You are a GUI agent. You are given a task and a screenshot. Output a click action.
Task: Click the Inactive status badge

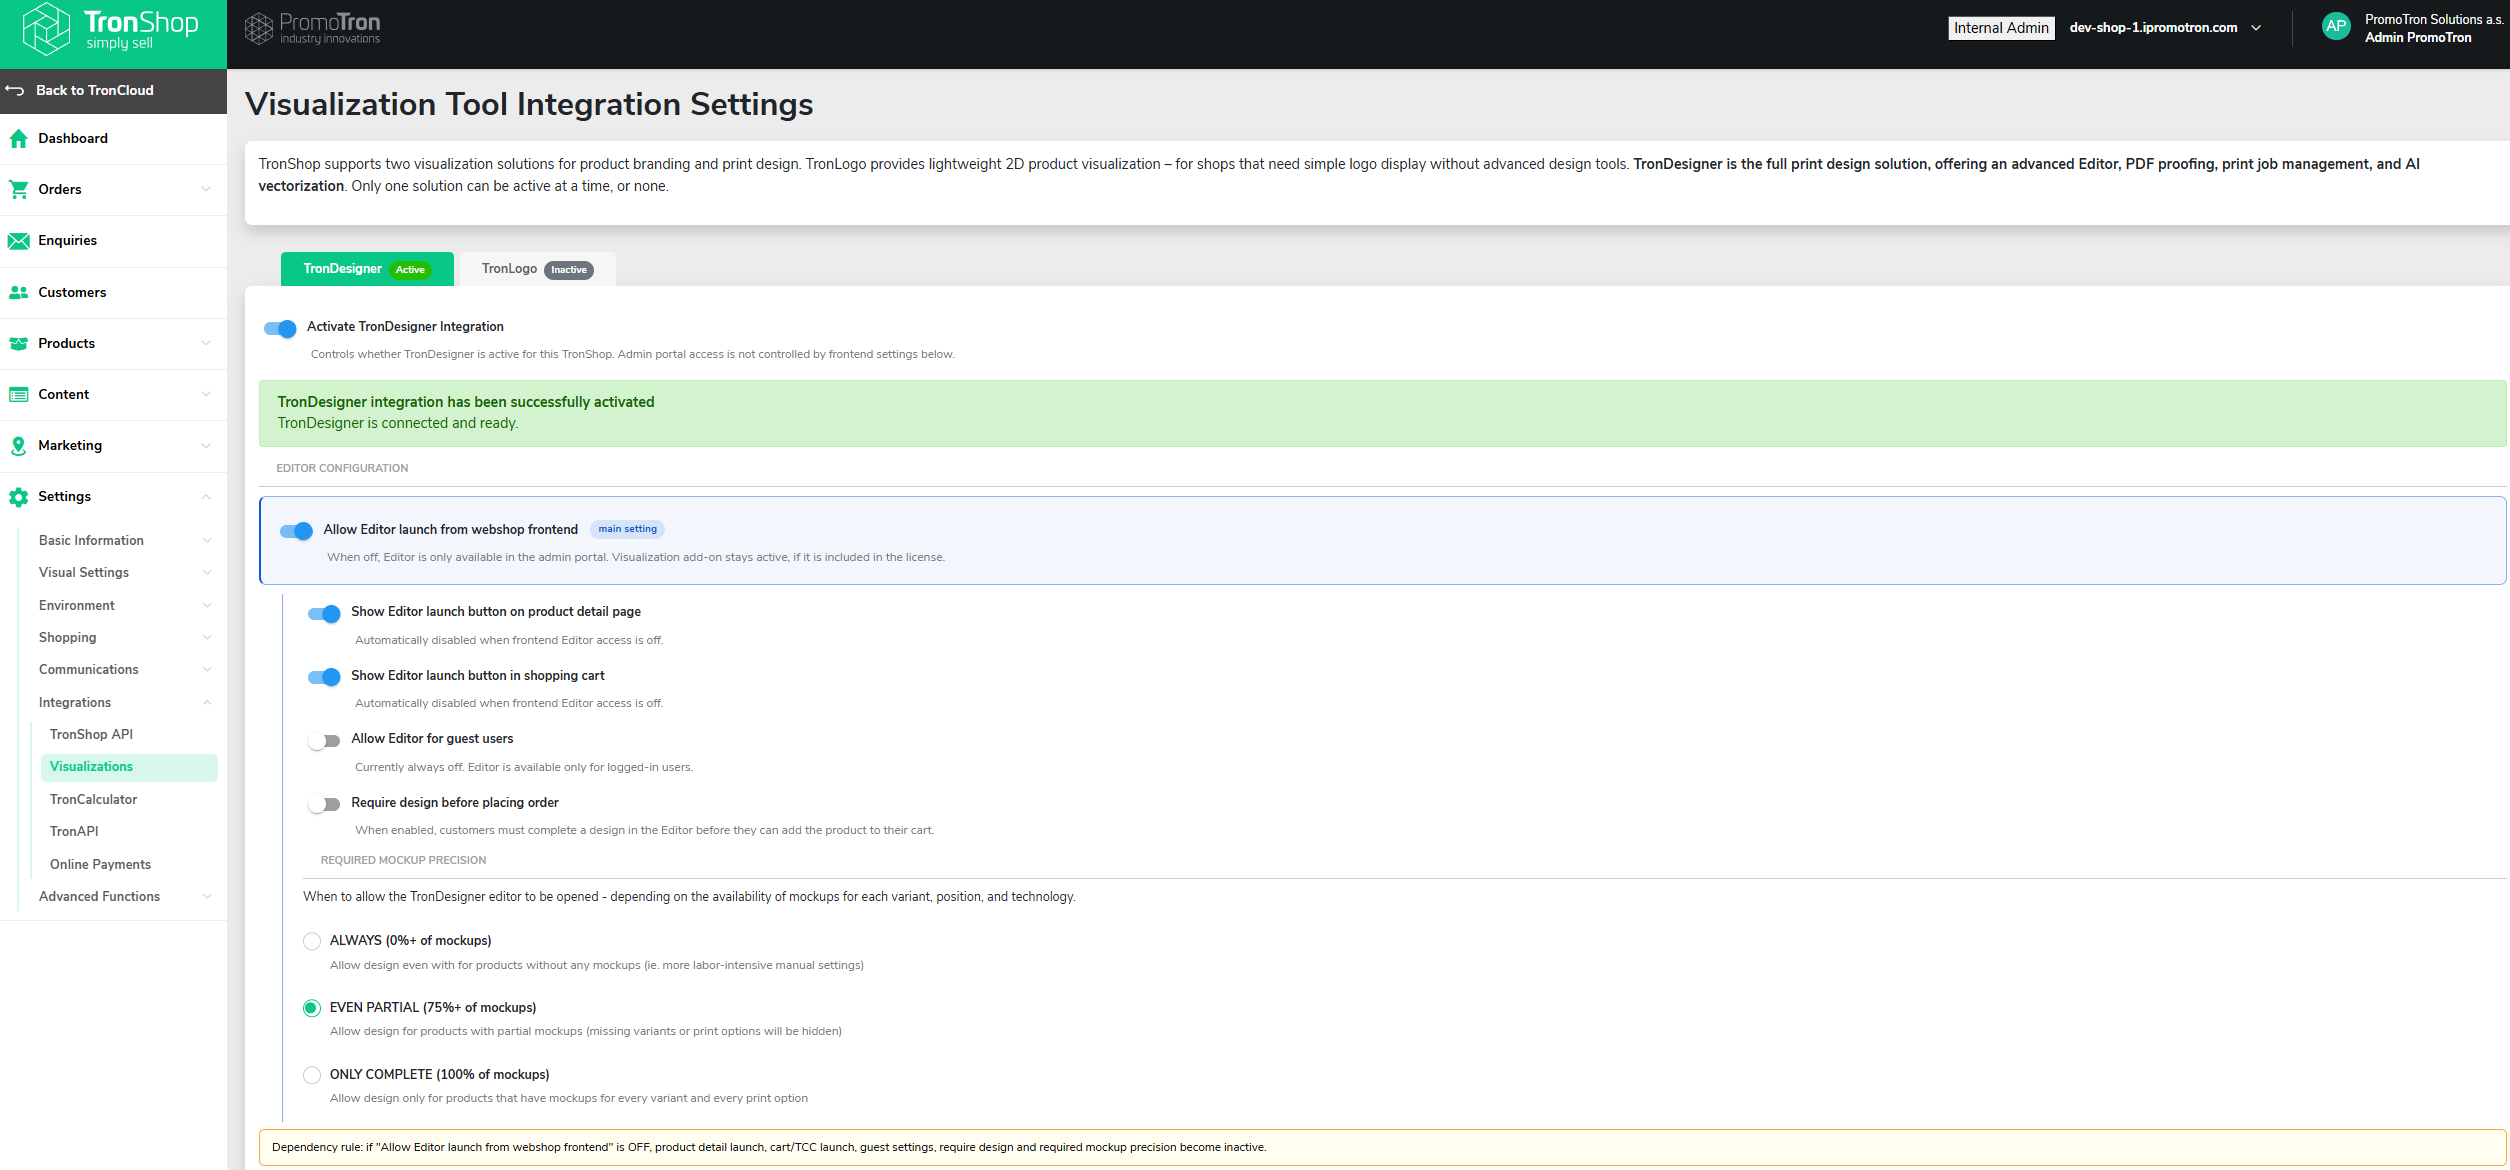tap(569, 270)
